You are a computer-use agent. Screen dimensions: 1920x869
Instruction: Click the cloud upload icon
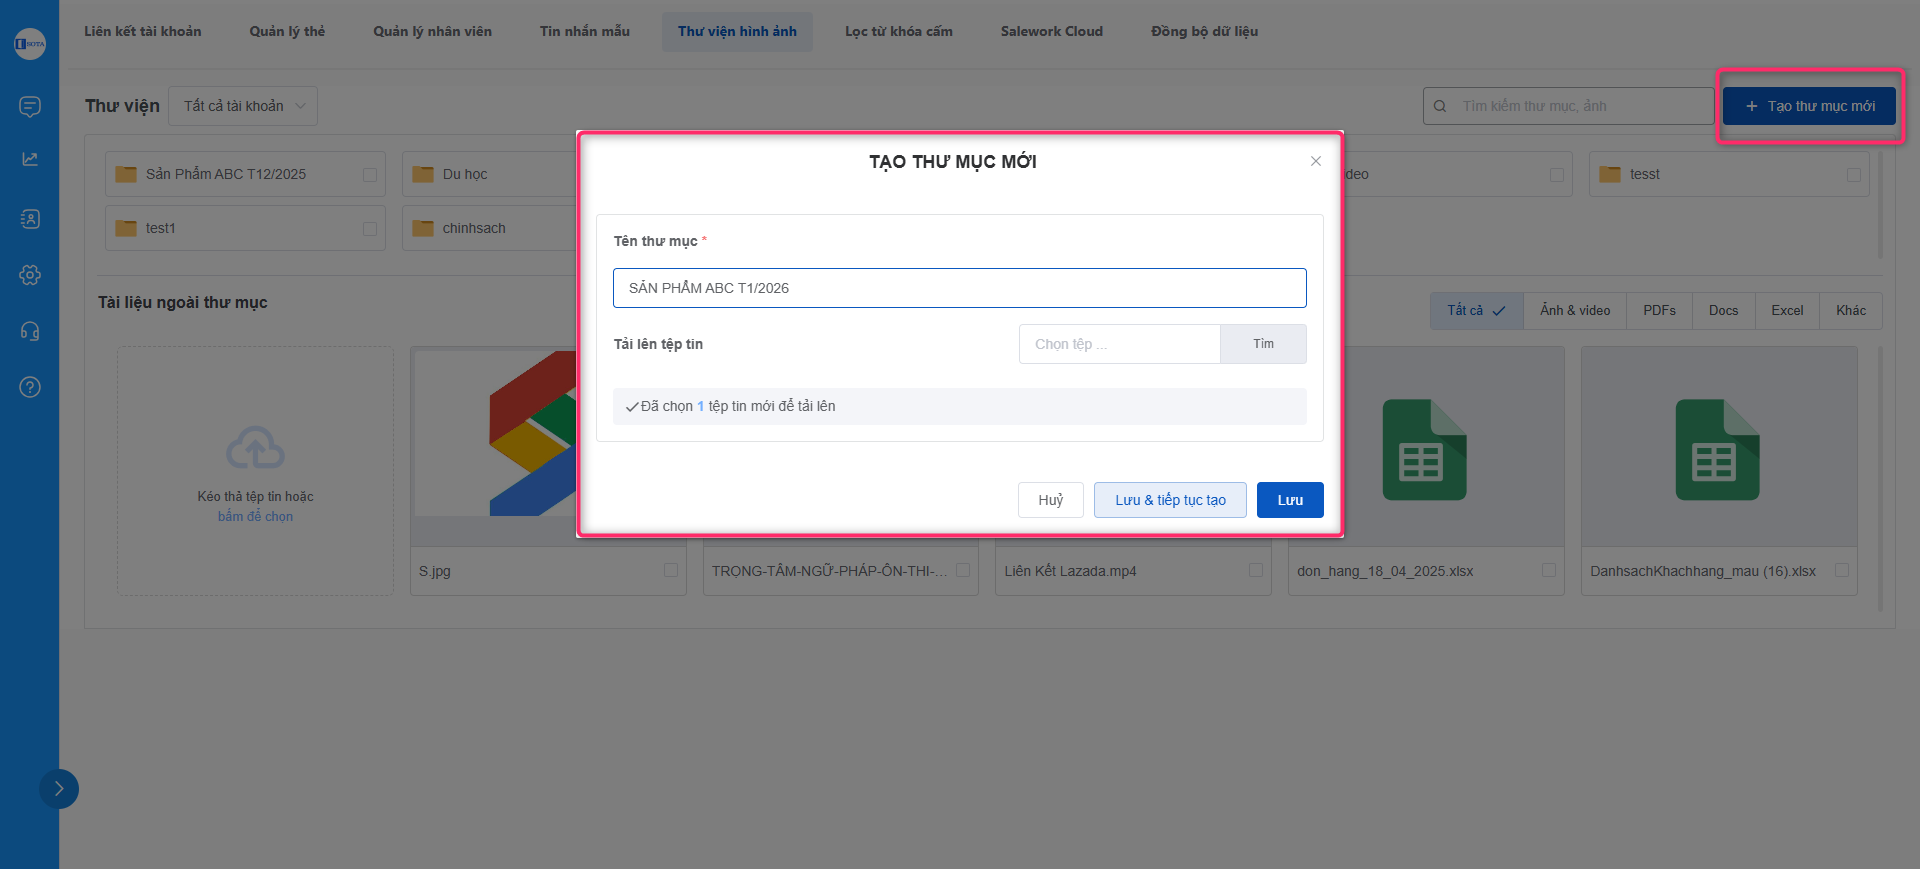255,448
